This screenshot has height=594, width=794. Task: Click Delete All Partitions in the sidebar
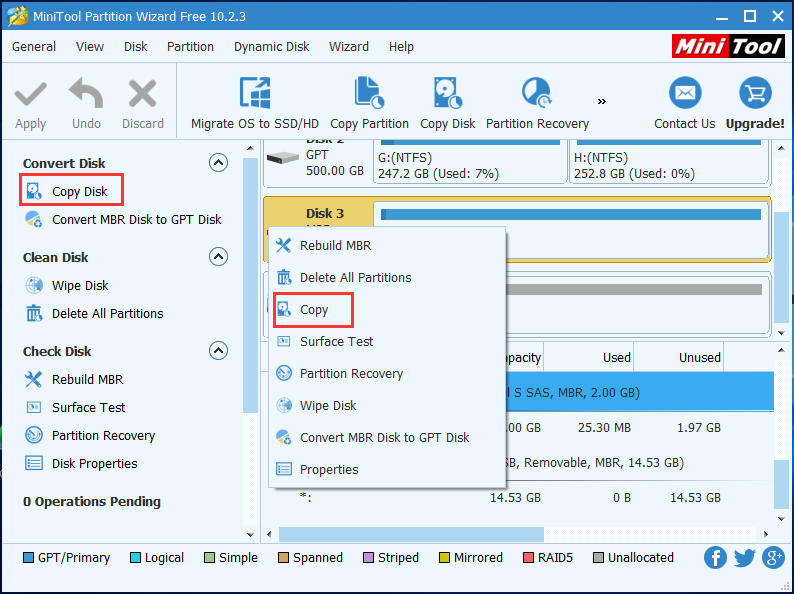94,313
